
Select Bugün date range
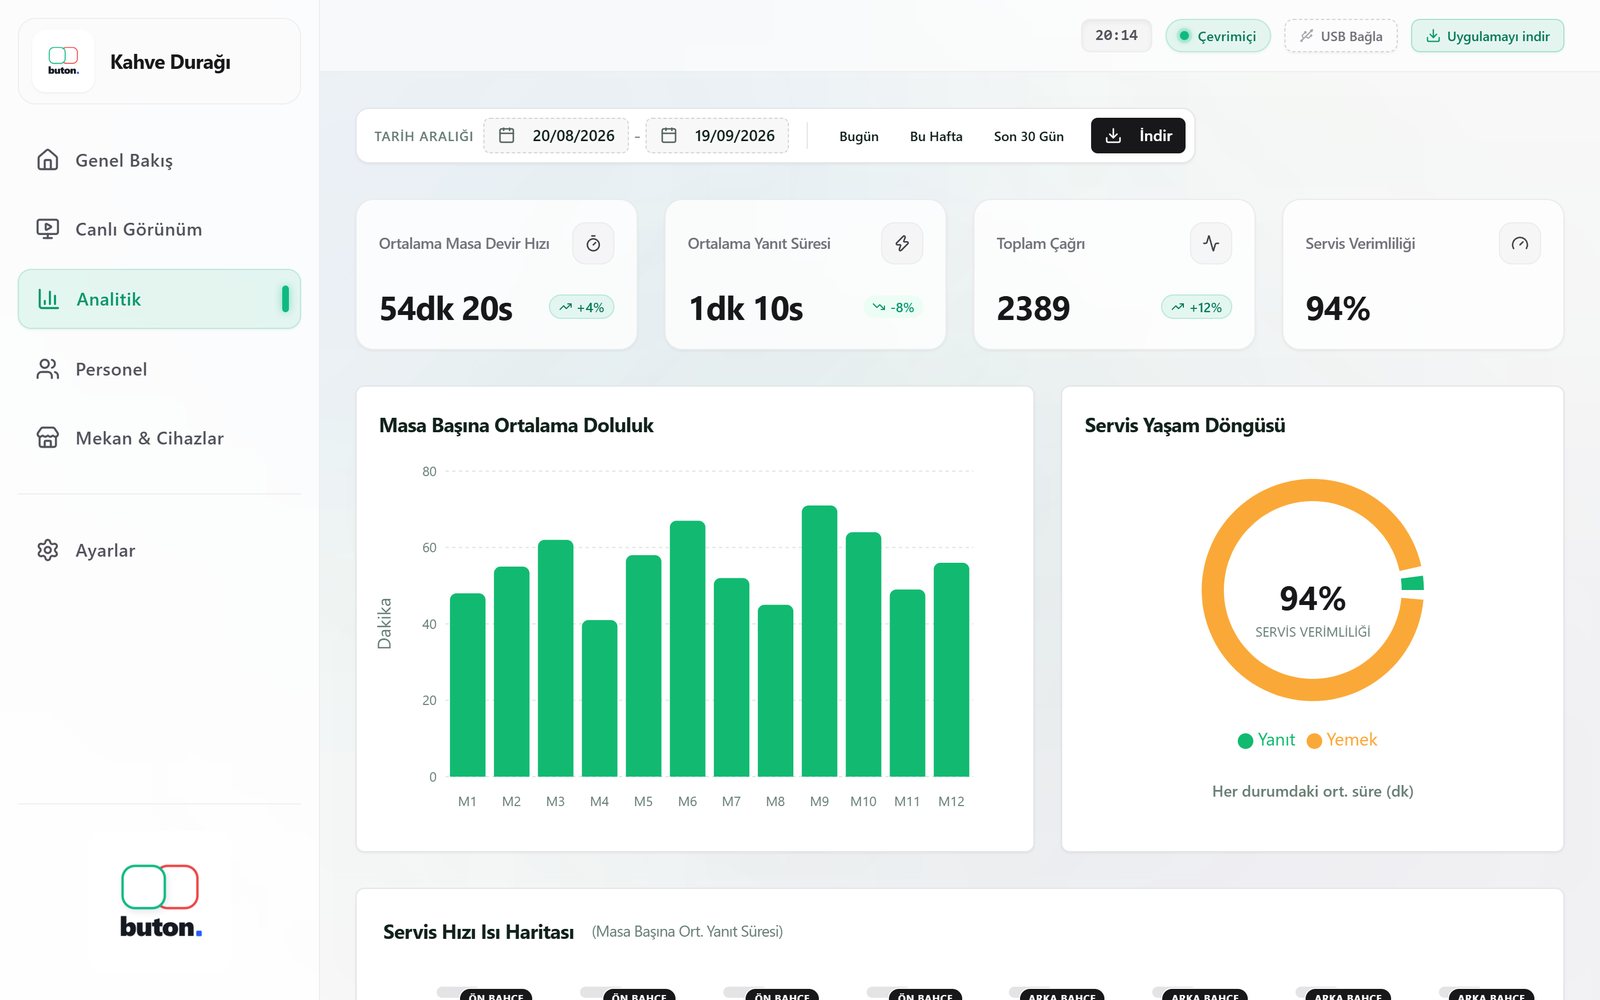tap(859, 136)
